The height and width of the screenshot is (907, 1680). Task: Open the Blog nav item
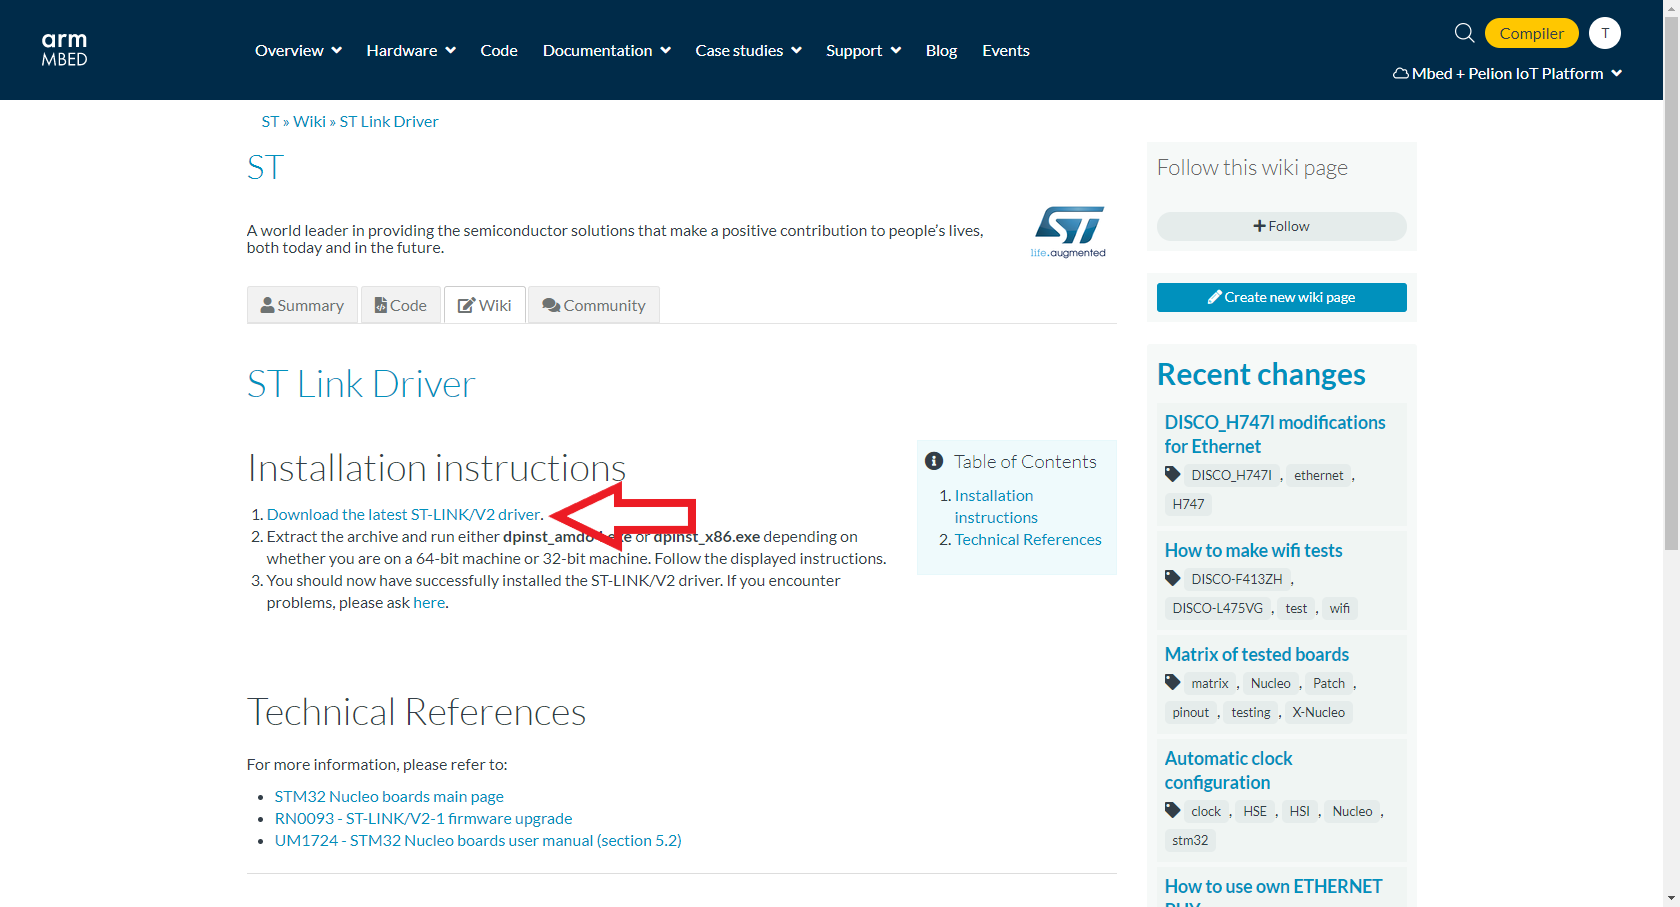[x=941, y=50]
